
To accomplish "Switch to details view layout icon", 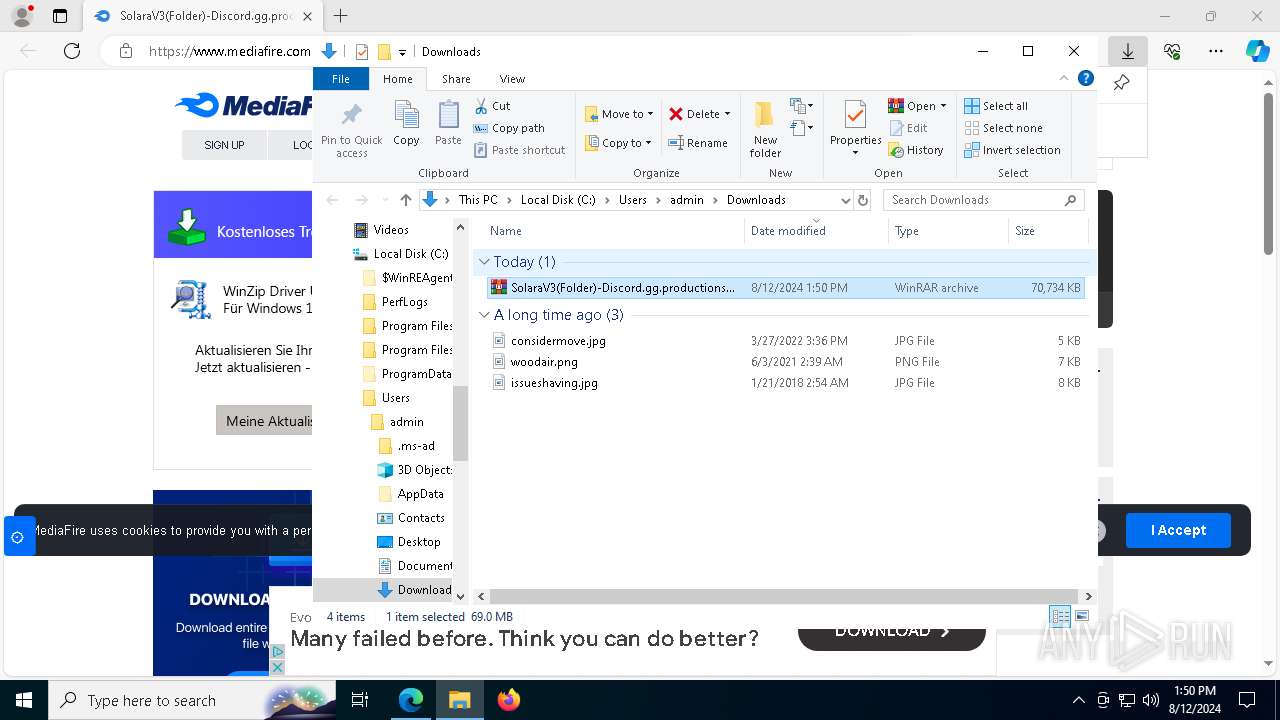I will click(x=1060, y=617).
